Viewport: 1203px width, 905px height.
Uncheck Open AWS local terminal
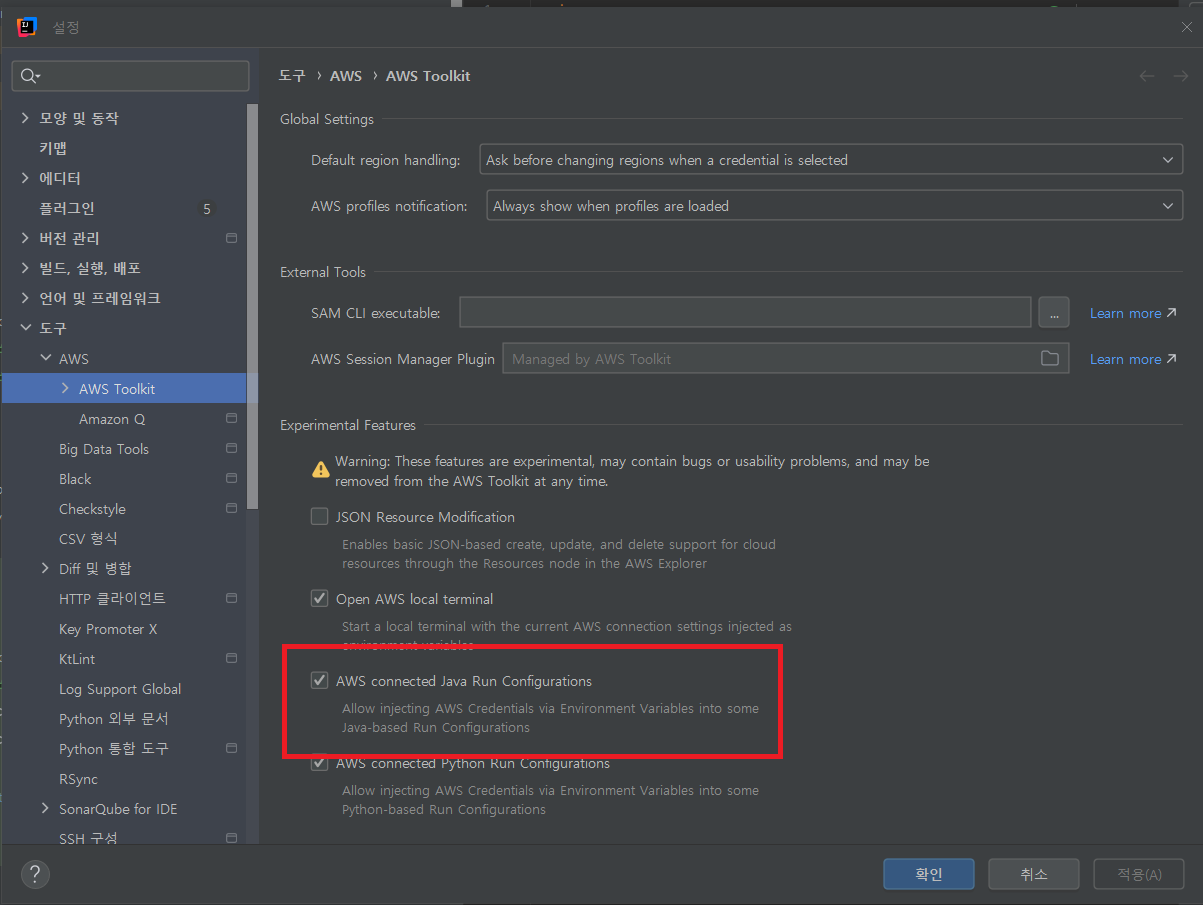tap(319, 599)
